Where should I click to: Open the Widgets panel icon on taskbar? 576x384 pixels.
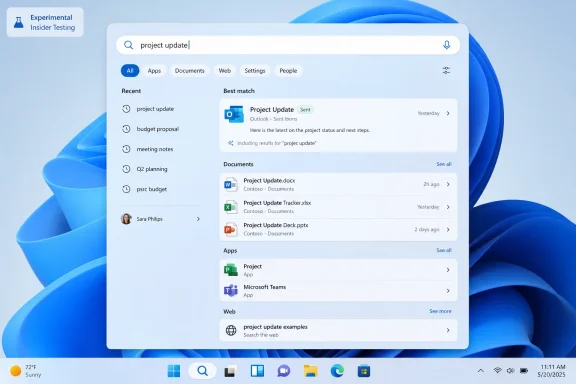257,371
